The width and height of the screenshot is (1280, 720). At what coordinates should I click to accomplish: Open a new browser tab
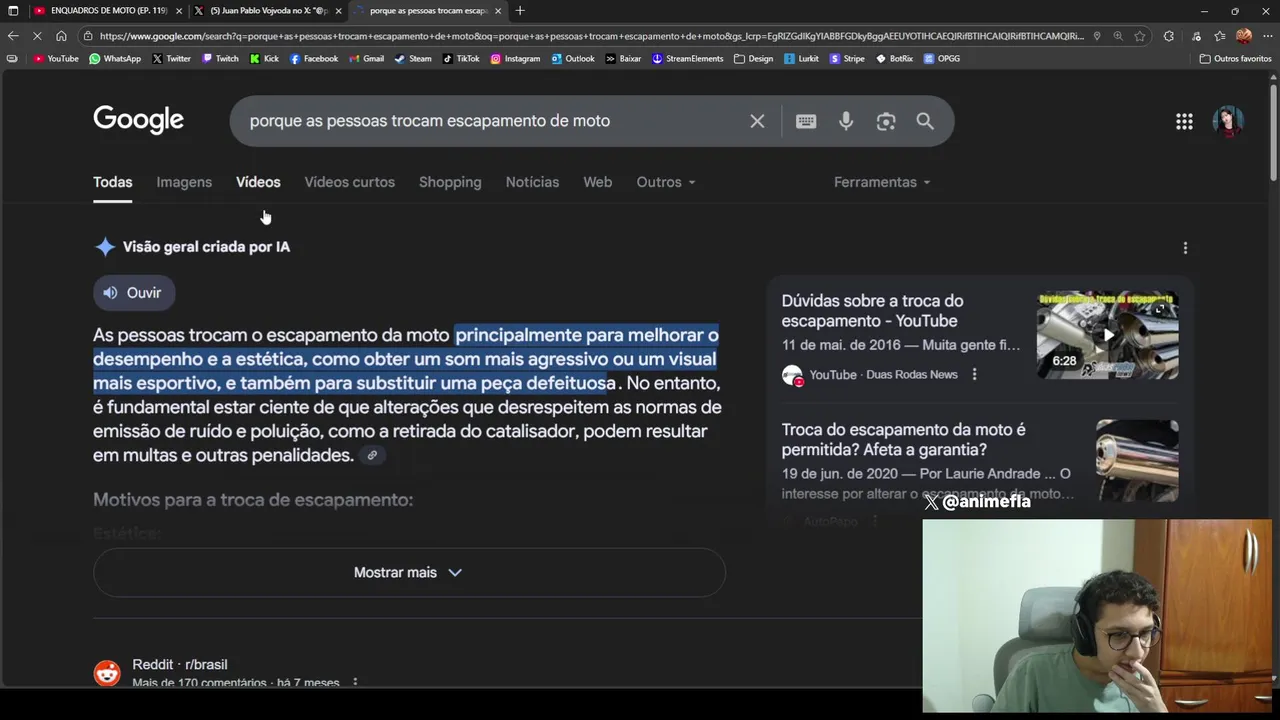point(520,11)
